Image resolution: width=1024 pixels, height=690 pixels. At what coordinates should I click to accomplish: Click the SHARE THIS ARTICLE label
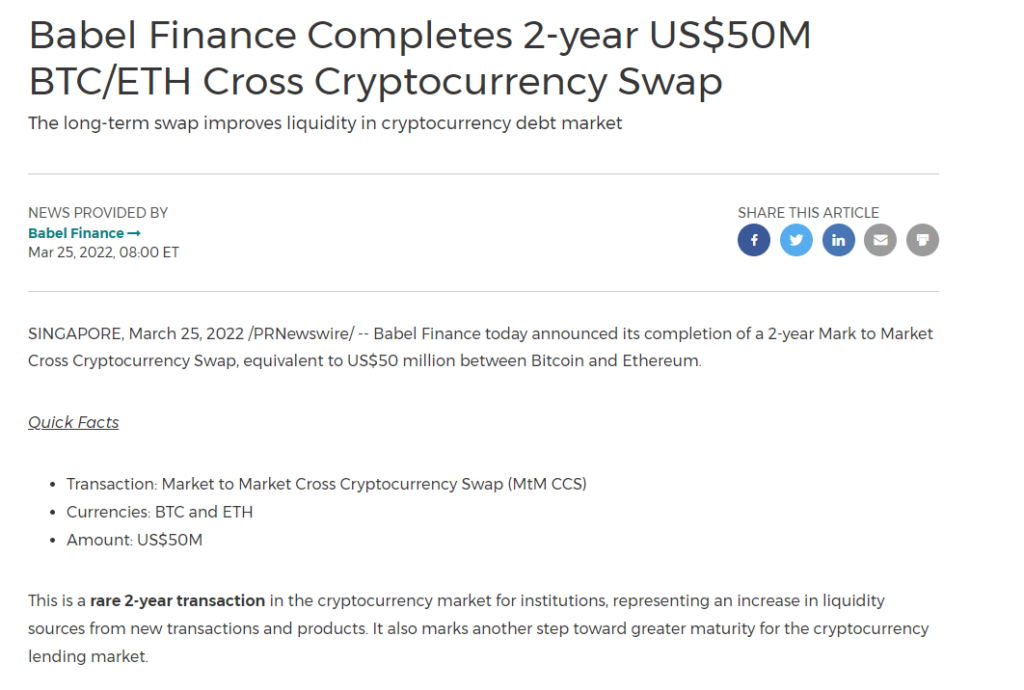click(808, 213)
